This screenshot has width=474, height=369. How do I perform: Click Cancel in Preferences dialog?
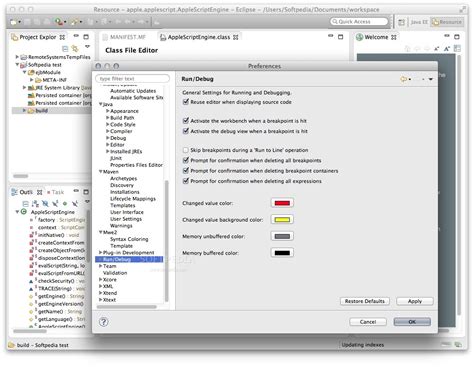368,322
